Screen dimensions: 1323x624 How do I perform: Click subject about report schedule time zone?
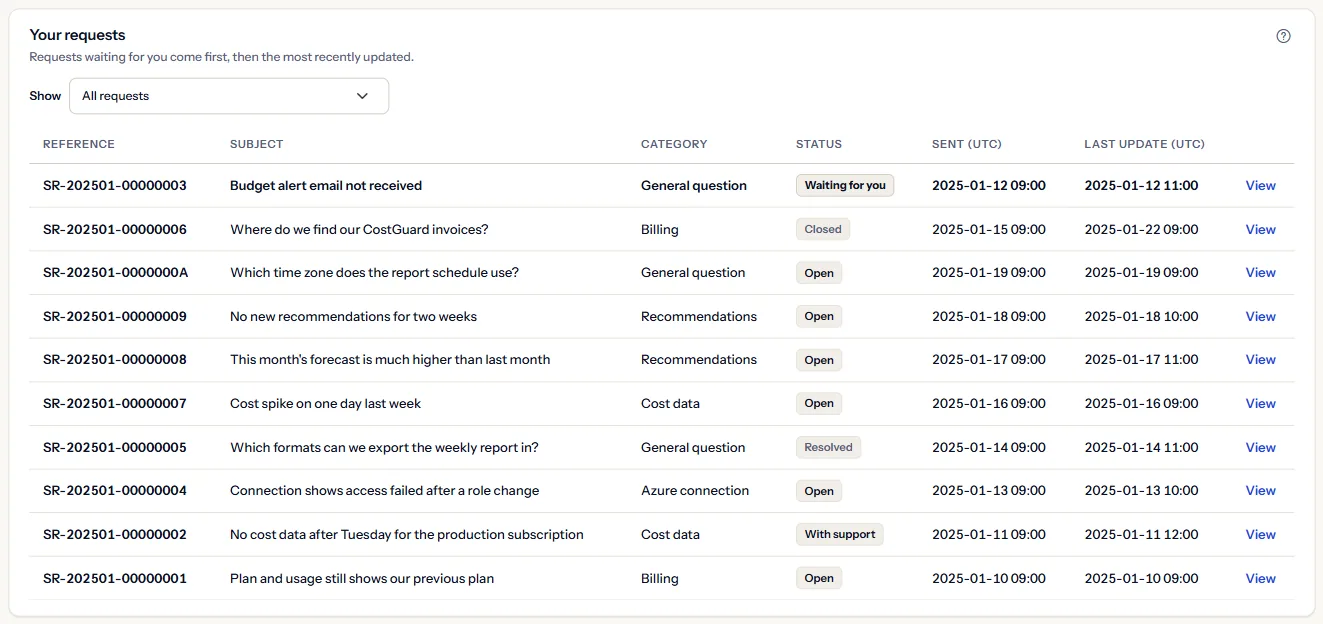point(374,272)
